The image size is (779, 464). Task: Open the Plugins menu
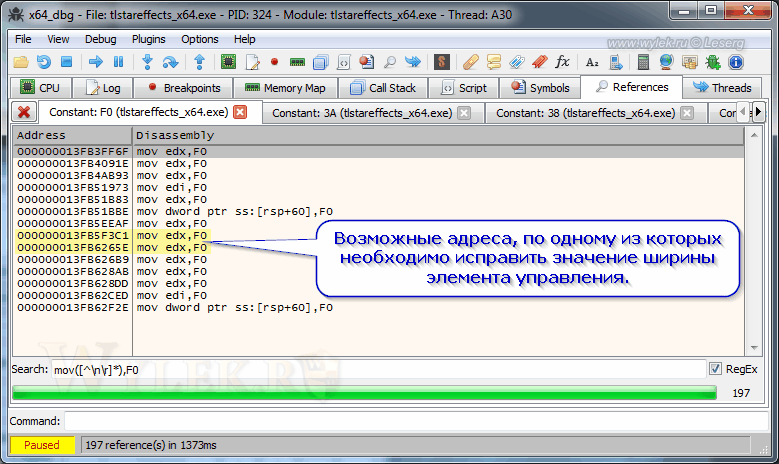pos(149,39)
